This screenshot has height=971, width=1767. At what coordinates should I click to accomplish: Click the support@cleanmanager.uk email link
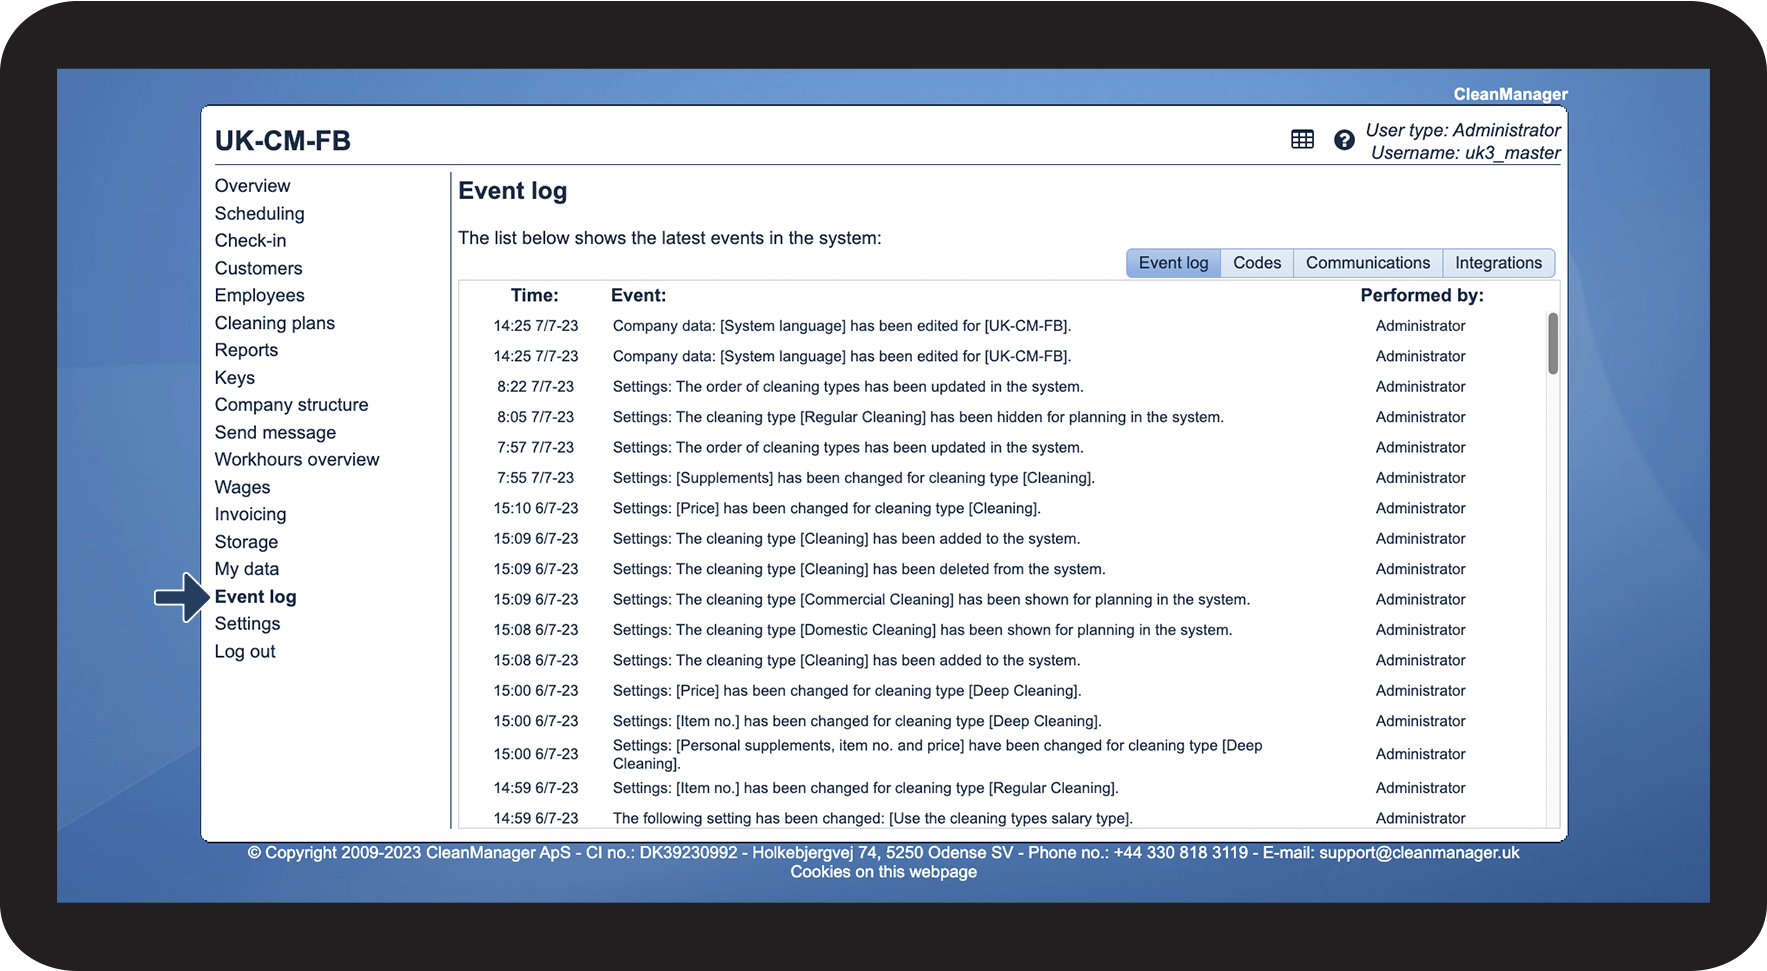point(1419,853)
